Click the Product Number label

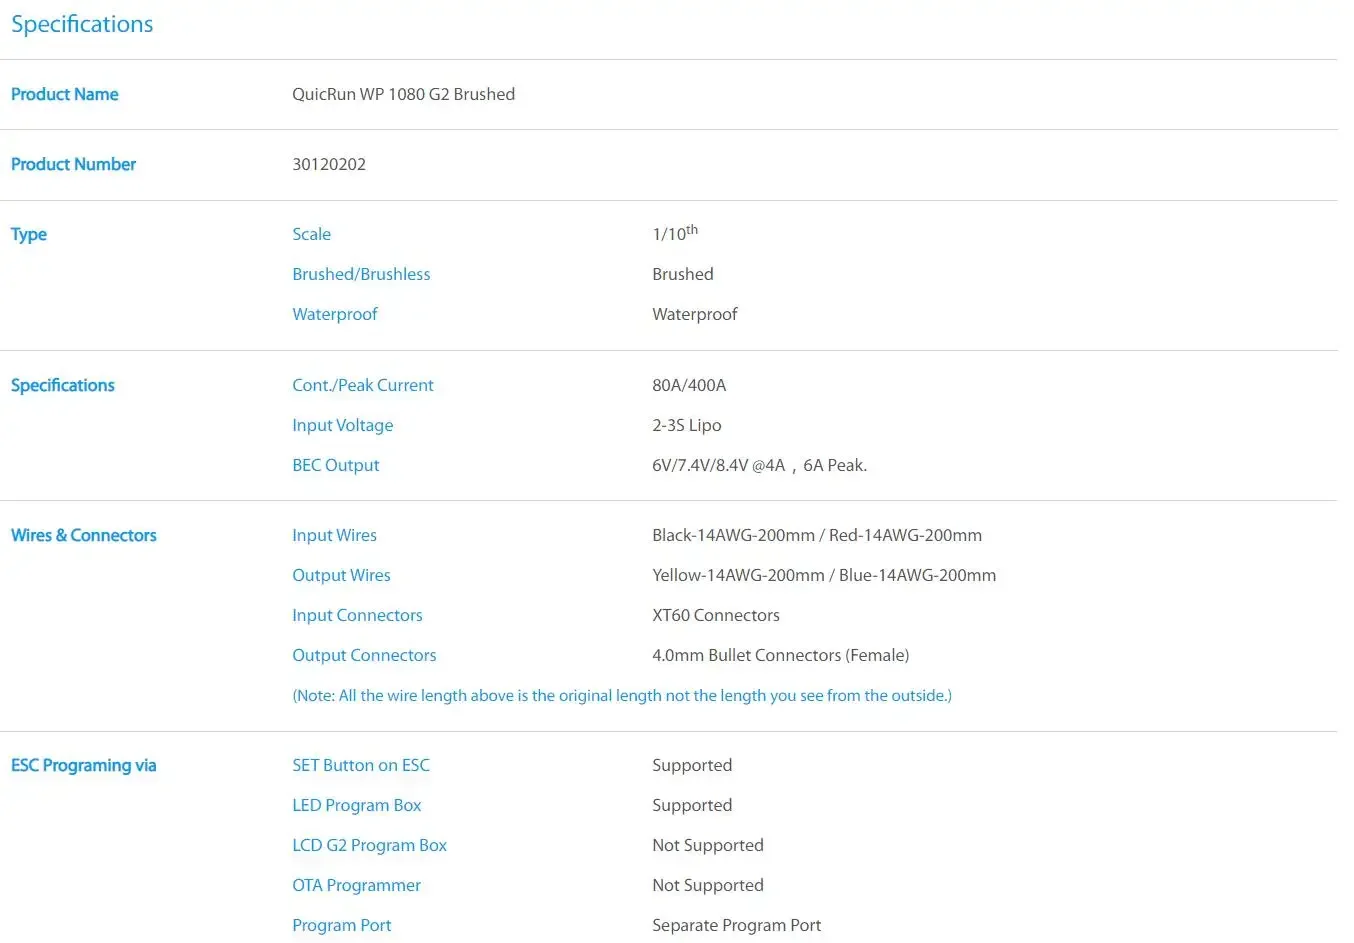pyautogui.click(x=73, y=164)
